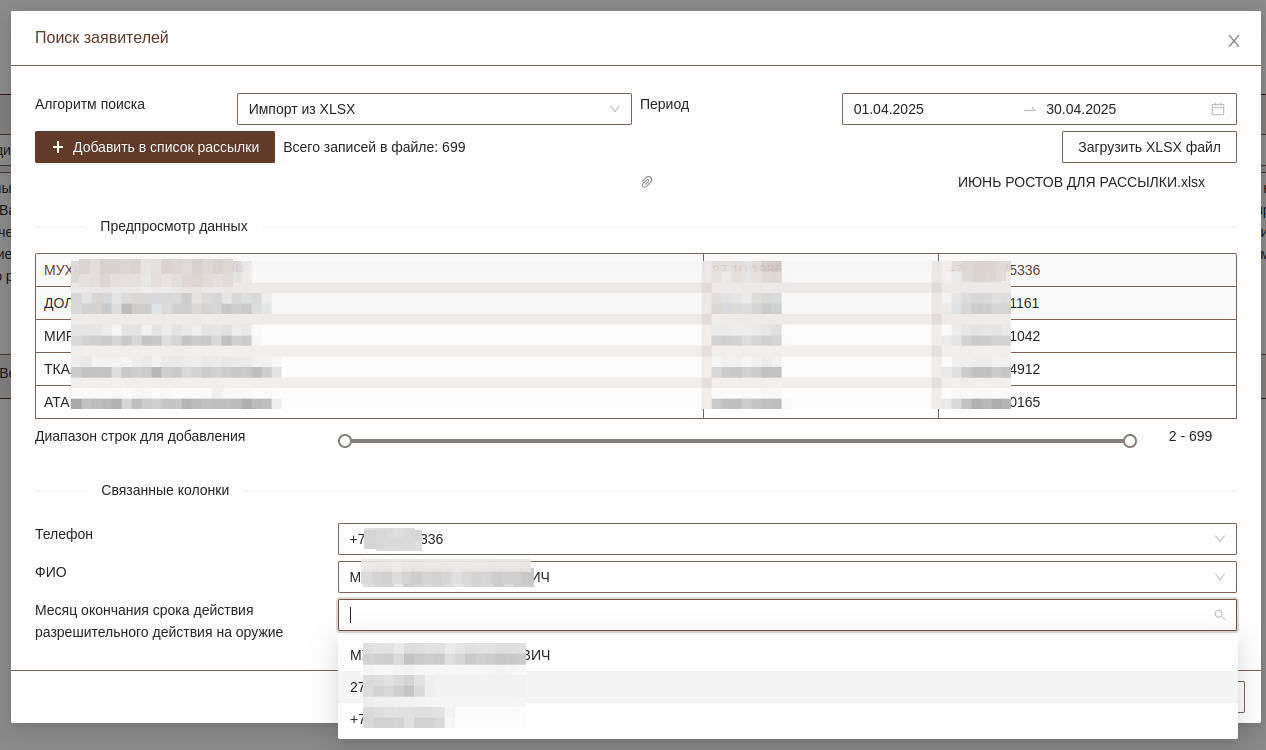The height and width of the screenshot is (750, 1266).
Task: Click the arrow icon between the period dates
Action: click(1029, 109)
